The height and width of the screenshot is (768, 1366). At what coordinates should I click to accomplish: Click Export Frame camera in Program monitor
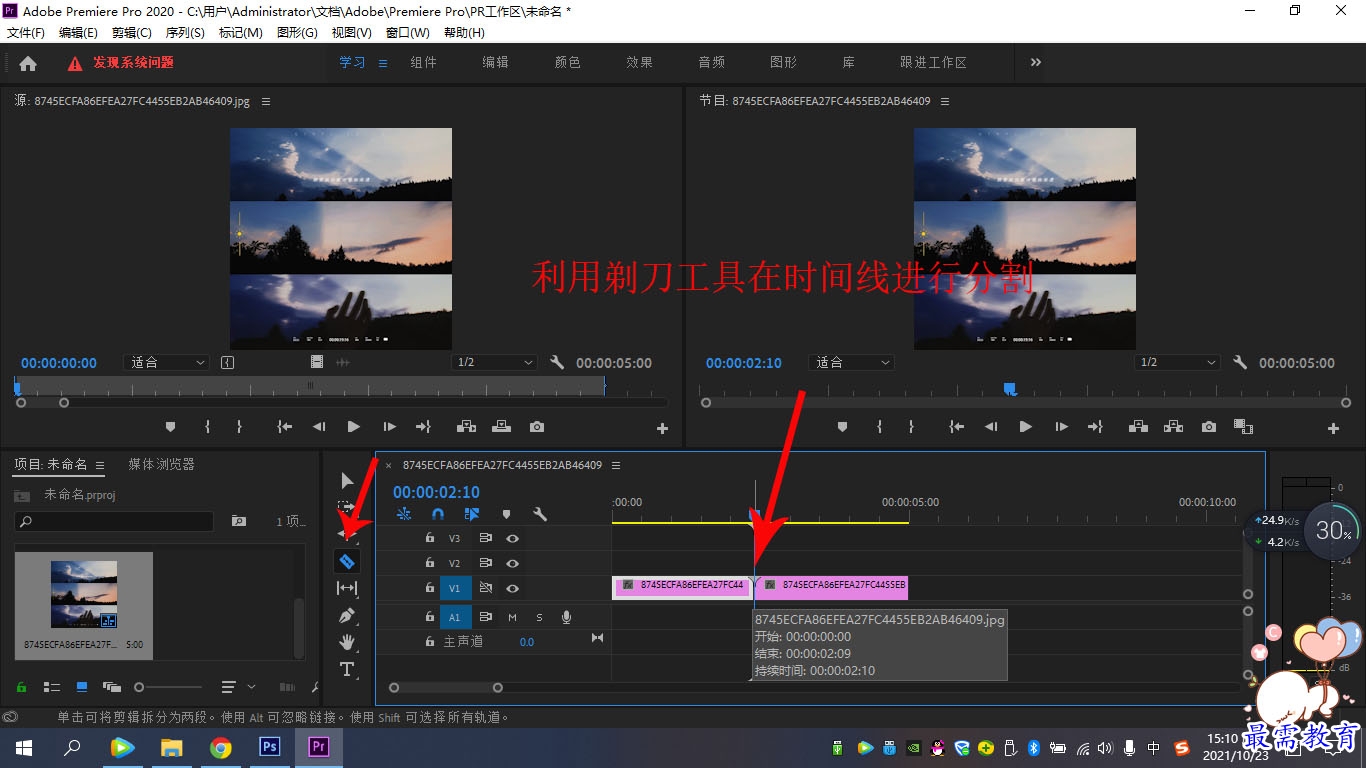[1209, 427]
